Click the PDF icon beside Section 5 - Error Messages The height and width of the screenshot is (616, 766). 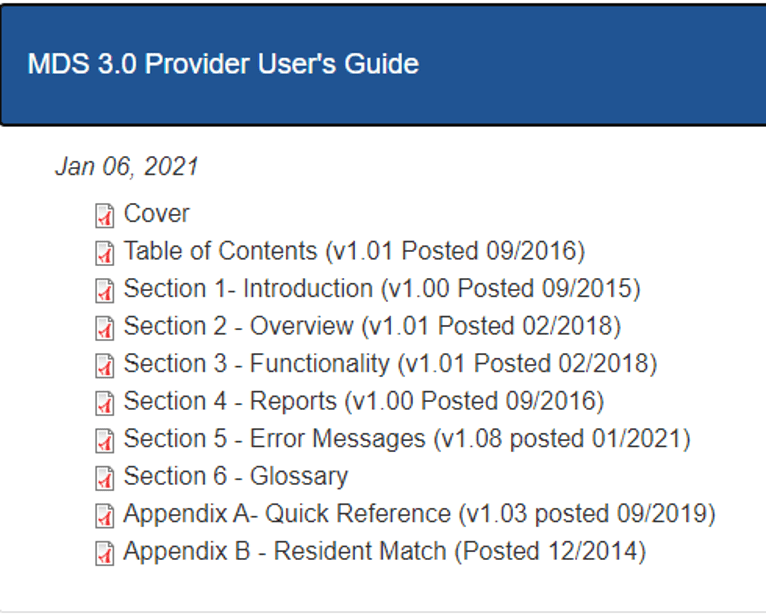pyautogui.click(x=104, y=440)
